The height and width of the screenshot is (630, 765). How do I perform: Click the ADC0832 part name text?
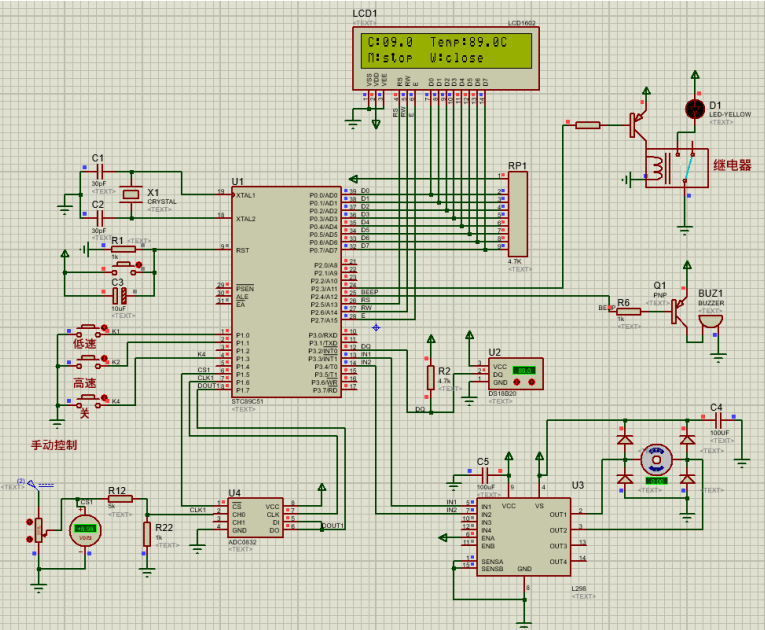(x=242, y=542)
